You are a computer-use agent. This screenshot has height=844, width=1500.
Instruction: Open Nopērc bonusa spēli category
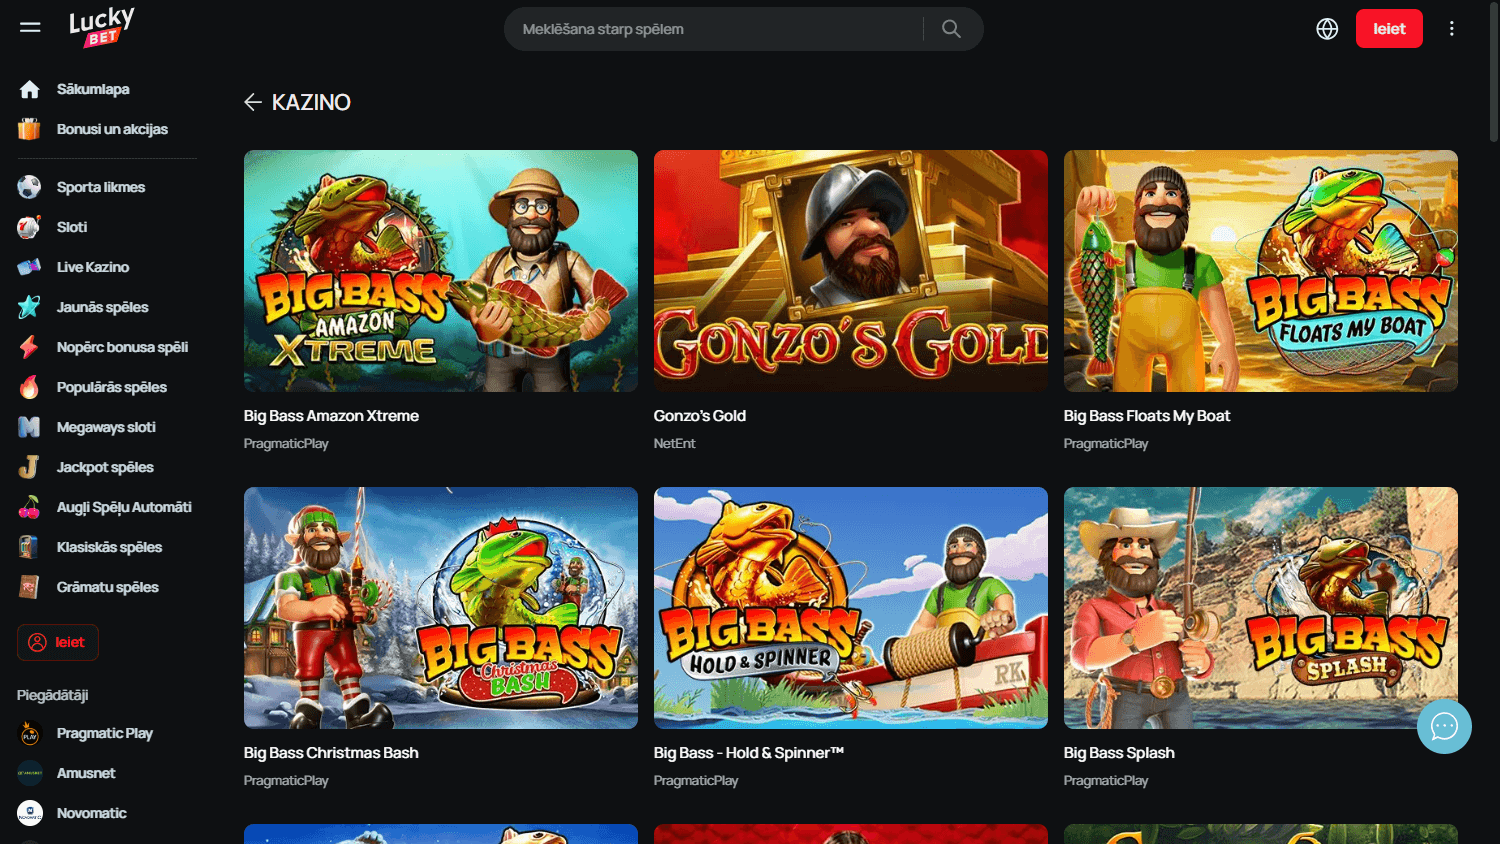pos(122,347)
